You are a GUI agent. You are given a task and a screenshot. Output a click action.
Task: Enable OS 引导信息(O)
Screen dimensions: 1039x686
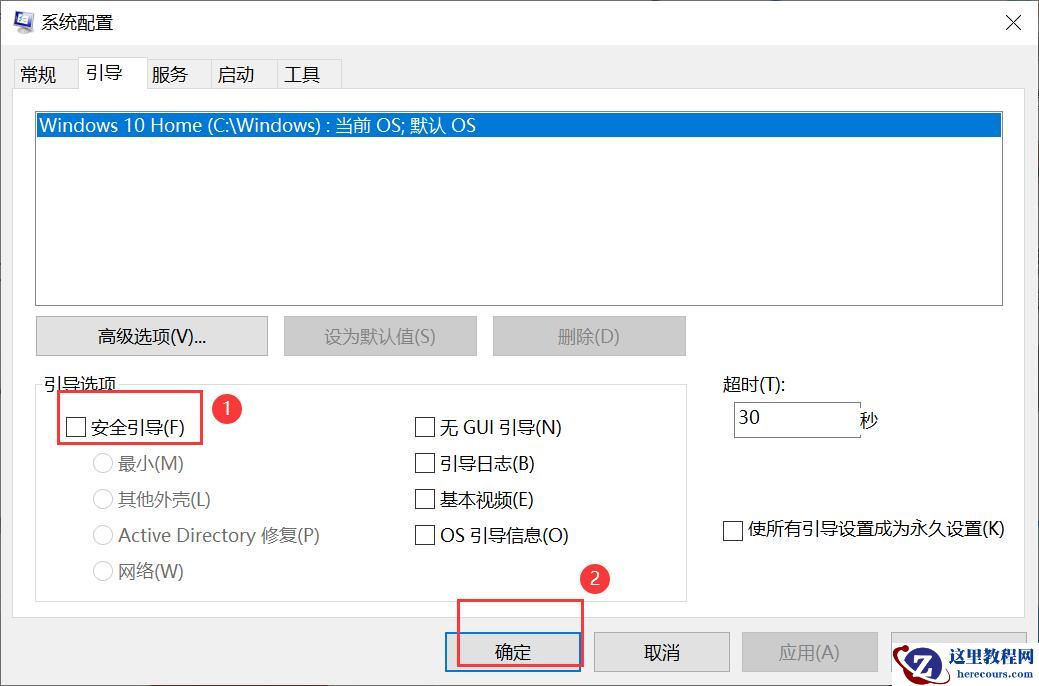(x=424, y=535)
